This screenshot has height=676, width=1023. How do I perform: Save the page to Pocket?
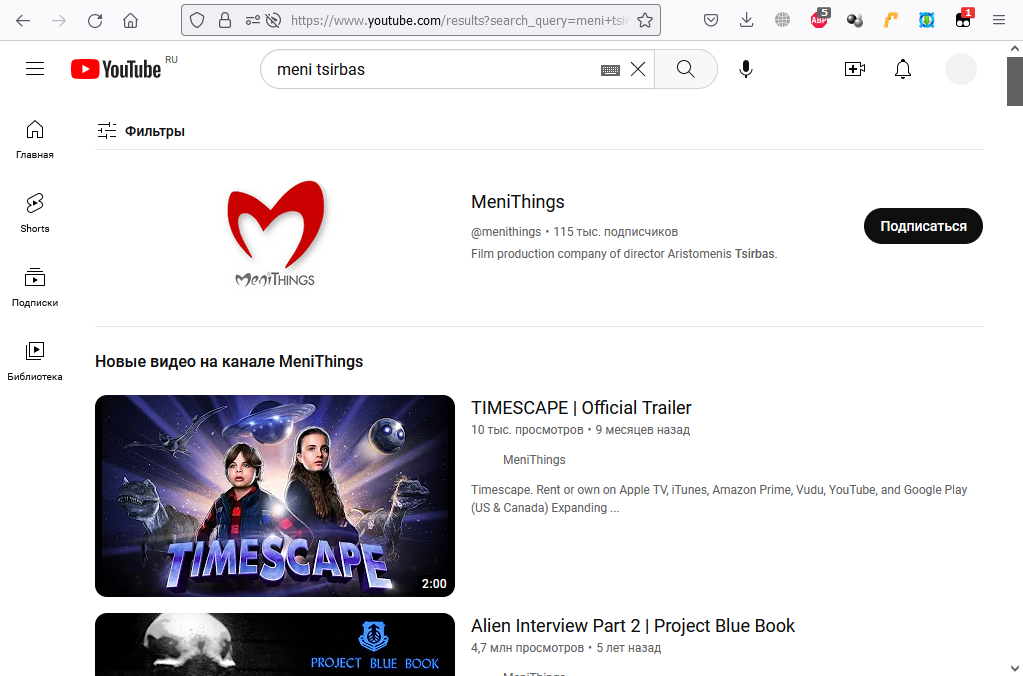[x=711, y=21]
